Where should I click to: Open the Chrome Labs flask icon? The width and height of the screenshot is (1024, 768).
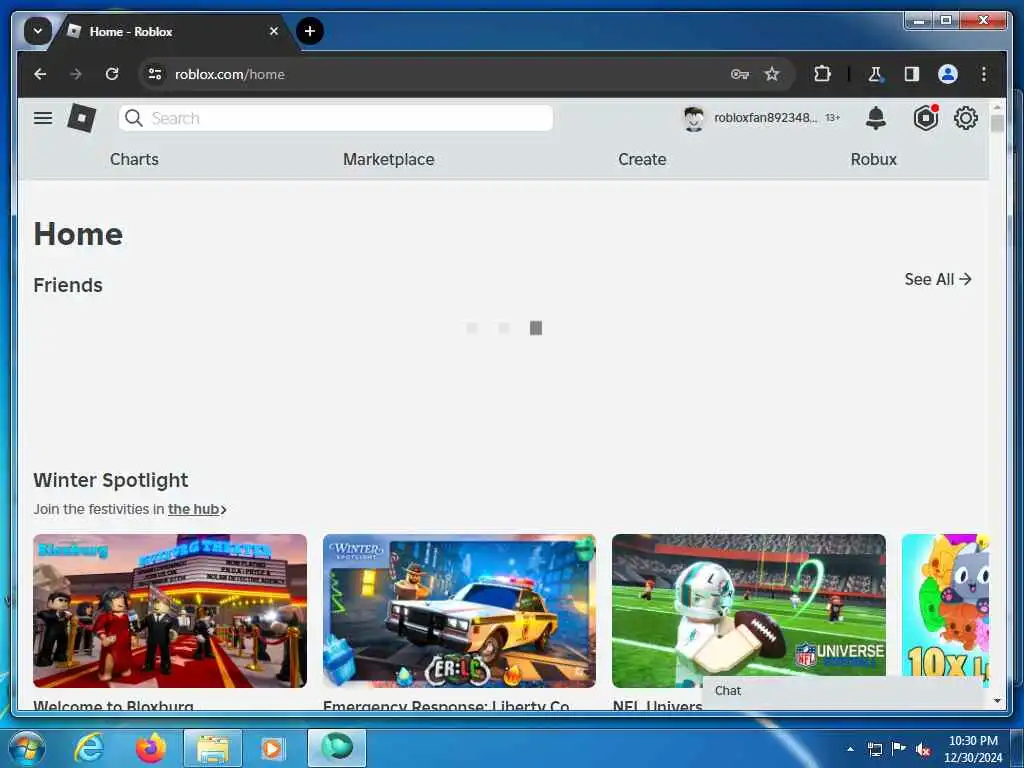875,74
